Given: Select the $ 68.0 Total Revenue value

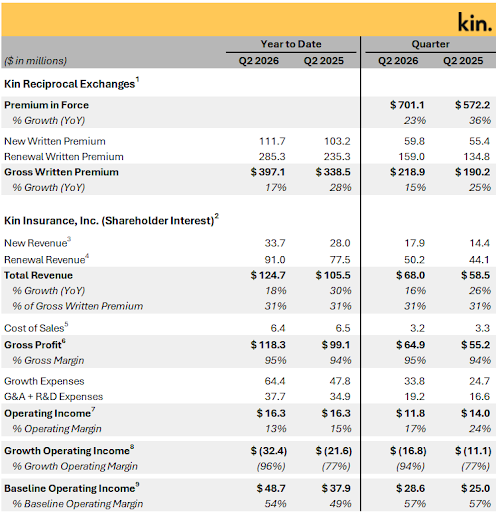Looking at the screenshot, I should point(410,275).
